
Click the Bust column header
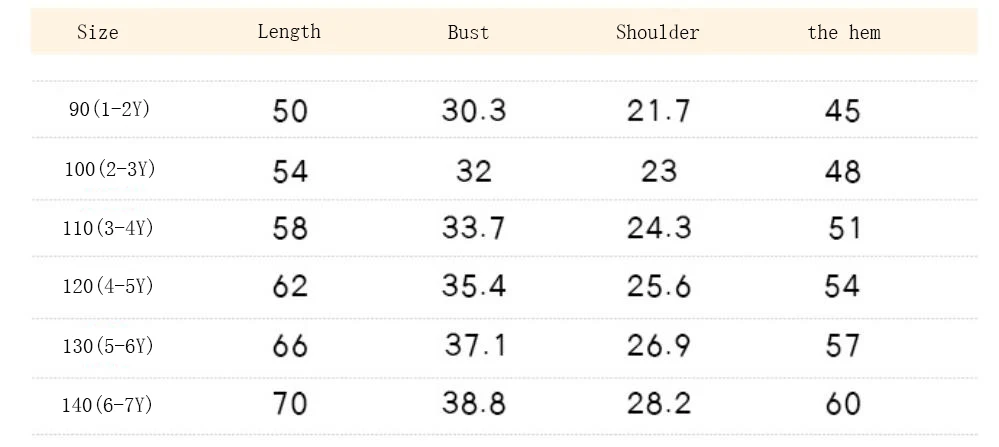[468, 33]
